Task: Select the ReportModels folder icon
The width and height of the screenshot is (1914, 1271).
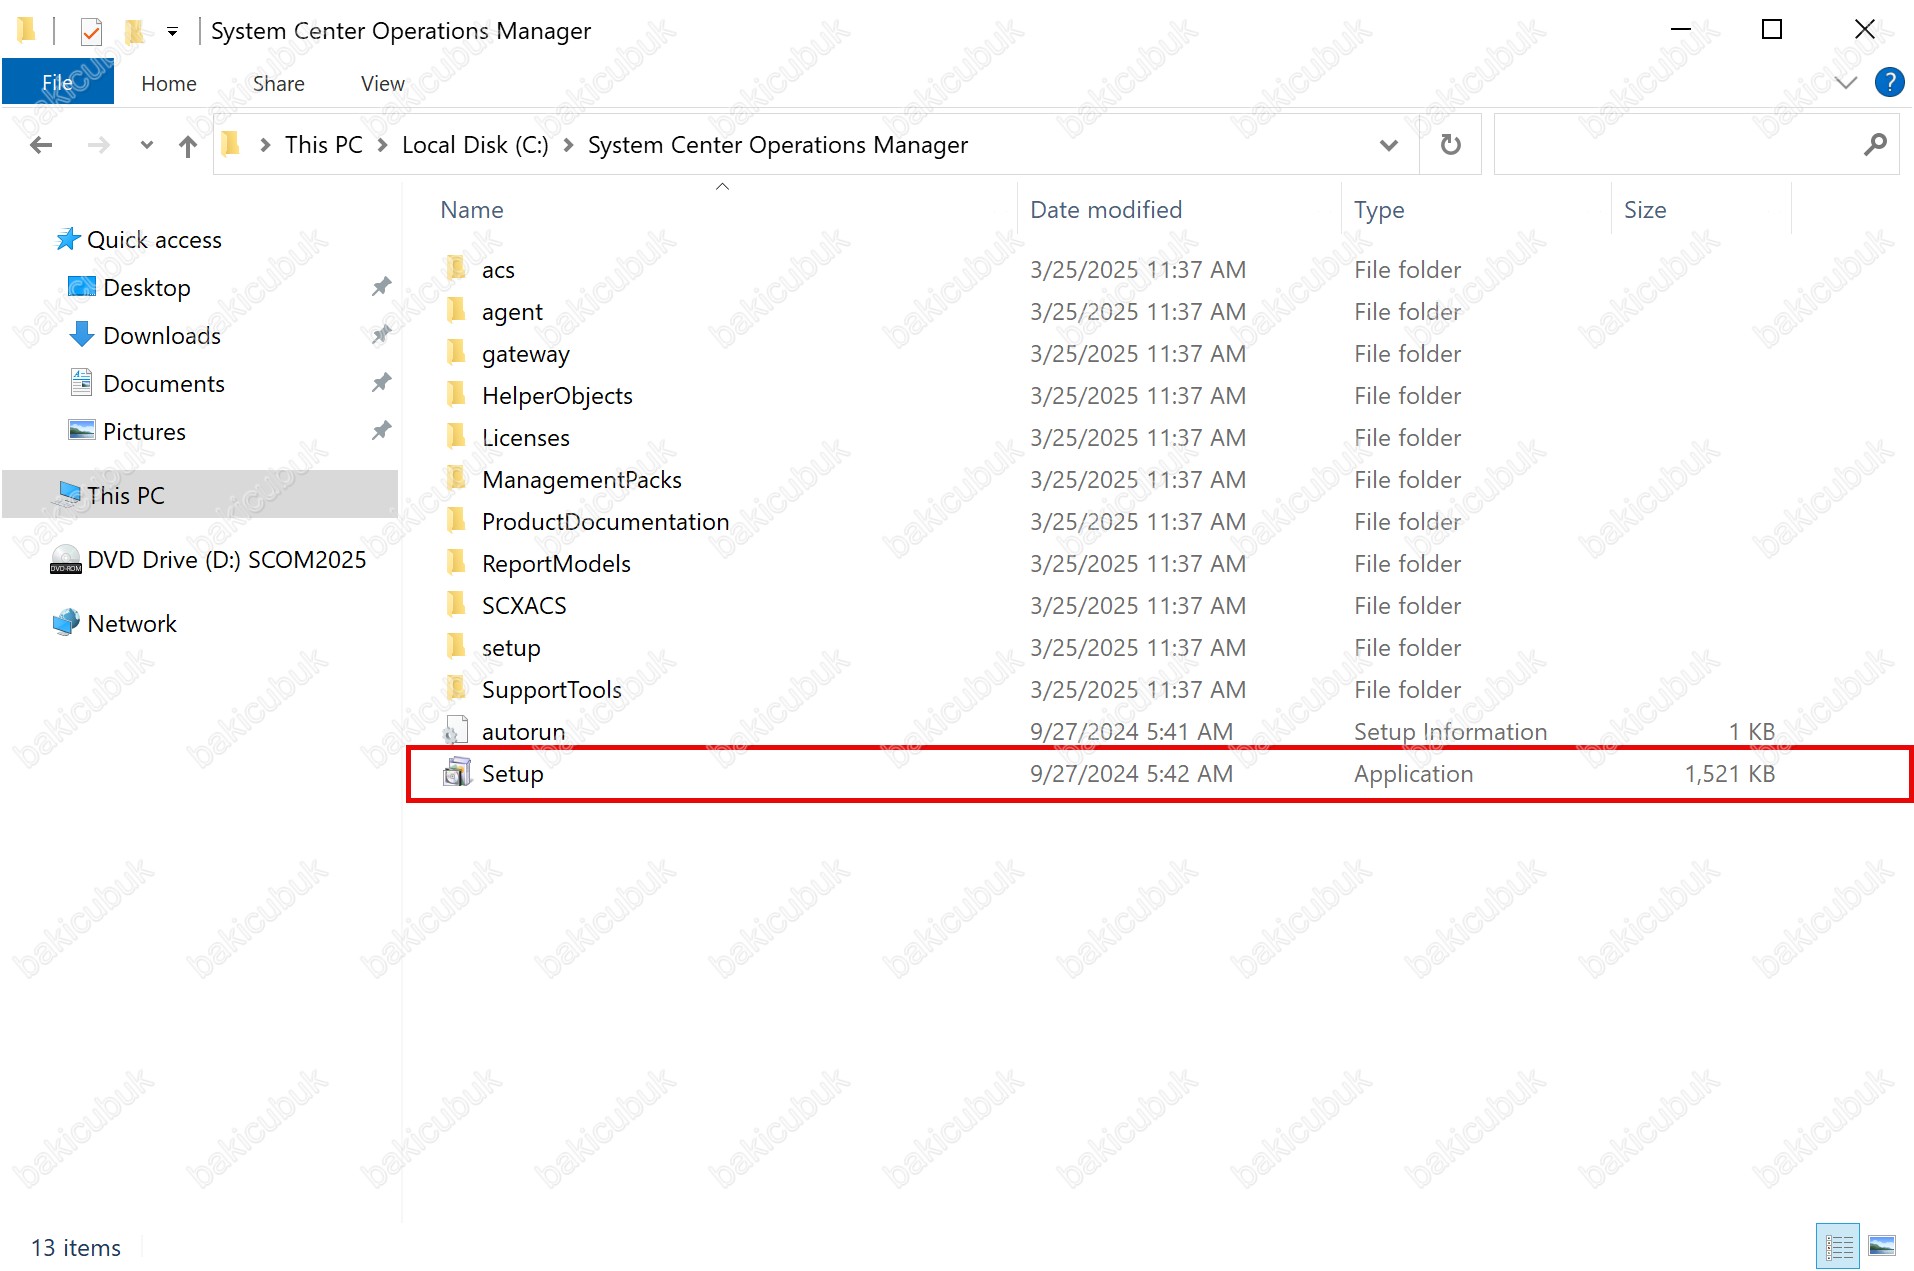Action: [x=456, y=562]
